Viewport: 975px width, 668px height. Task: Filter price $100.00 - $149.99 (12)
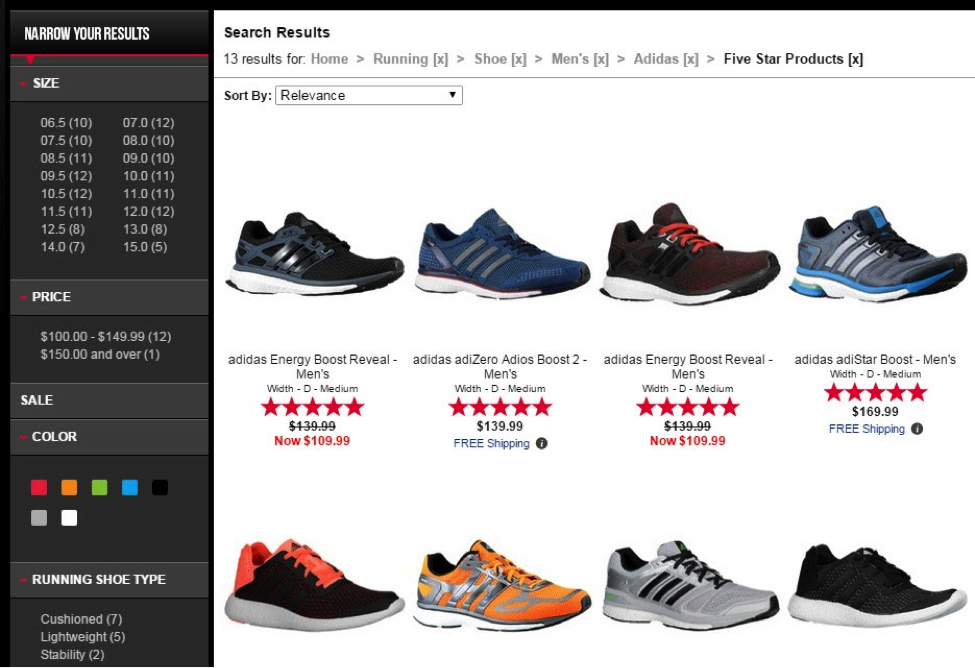[x=106, y=336]
